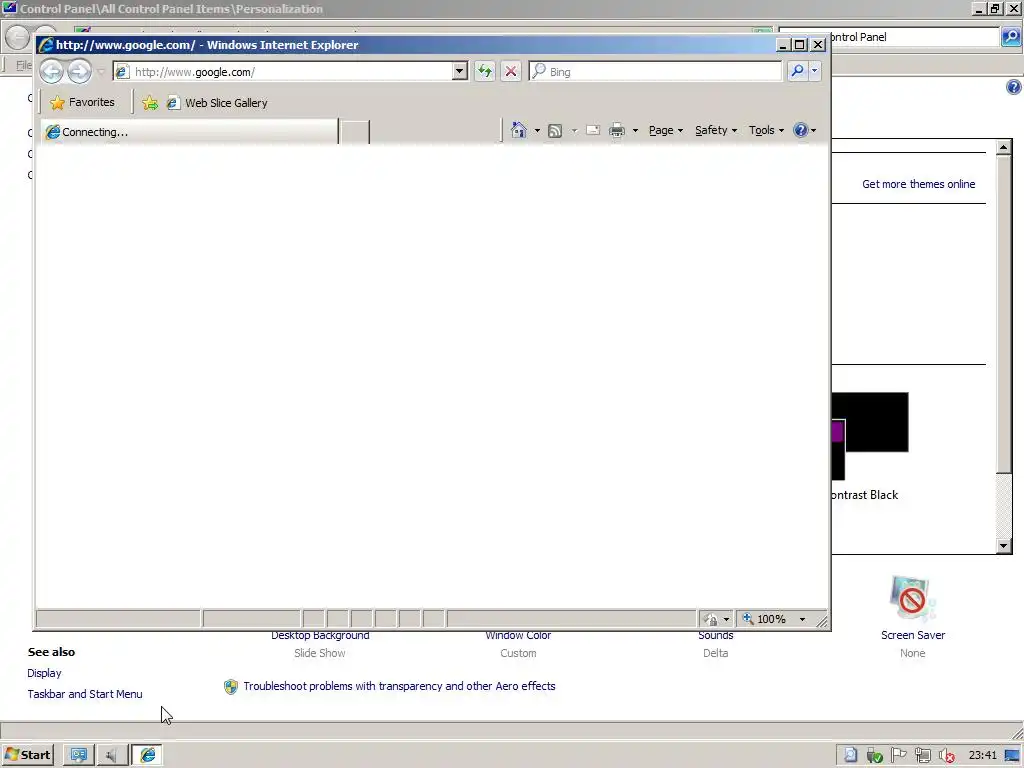Refresh the page in Internet Explorer
The width and height of the screenshot is (1024, 768).
[x=485, y=71]
